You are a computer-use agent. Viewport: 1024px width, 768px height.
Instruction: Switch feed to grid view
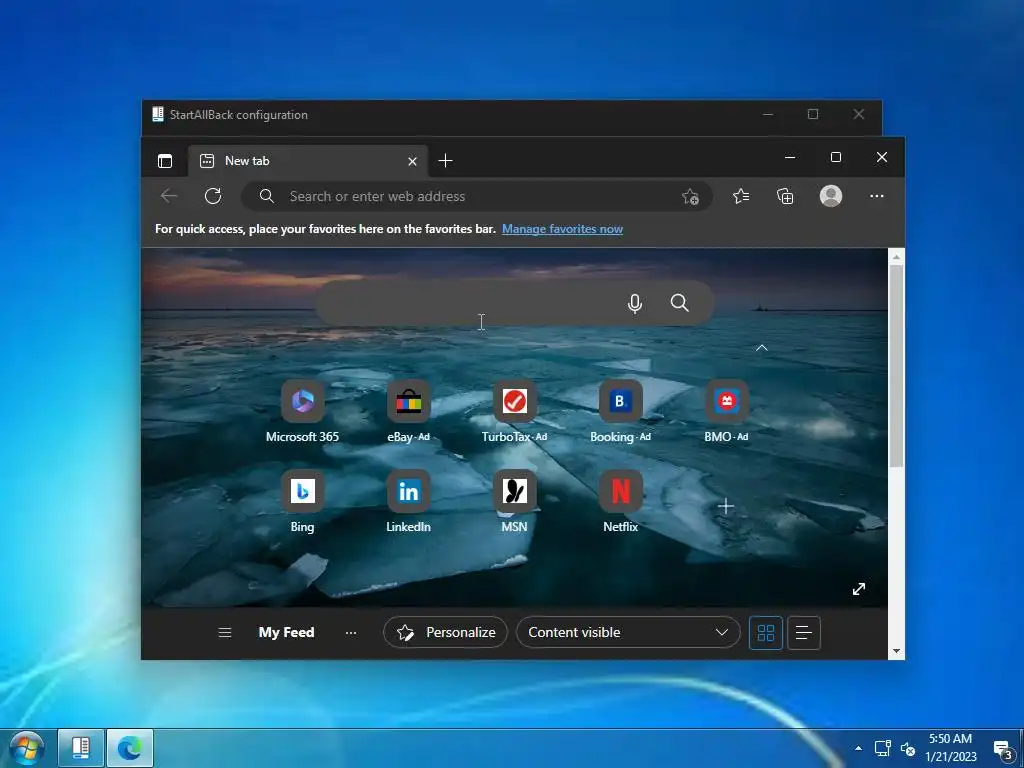[765, 632]
